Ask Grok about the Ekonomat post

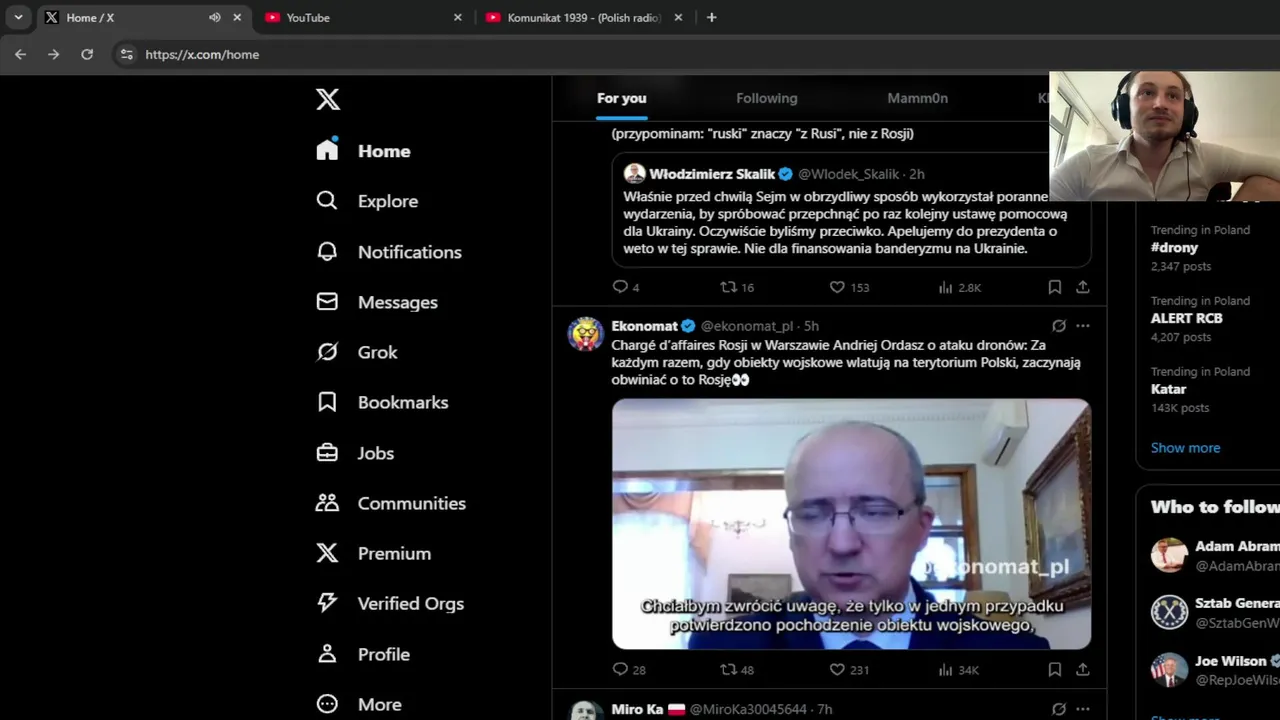tap(1058, 326)
